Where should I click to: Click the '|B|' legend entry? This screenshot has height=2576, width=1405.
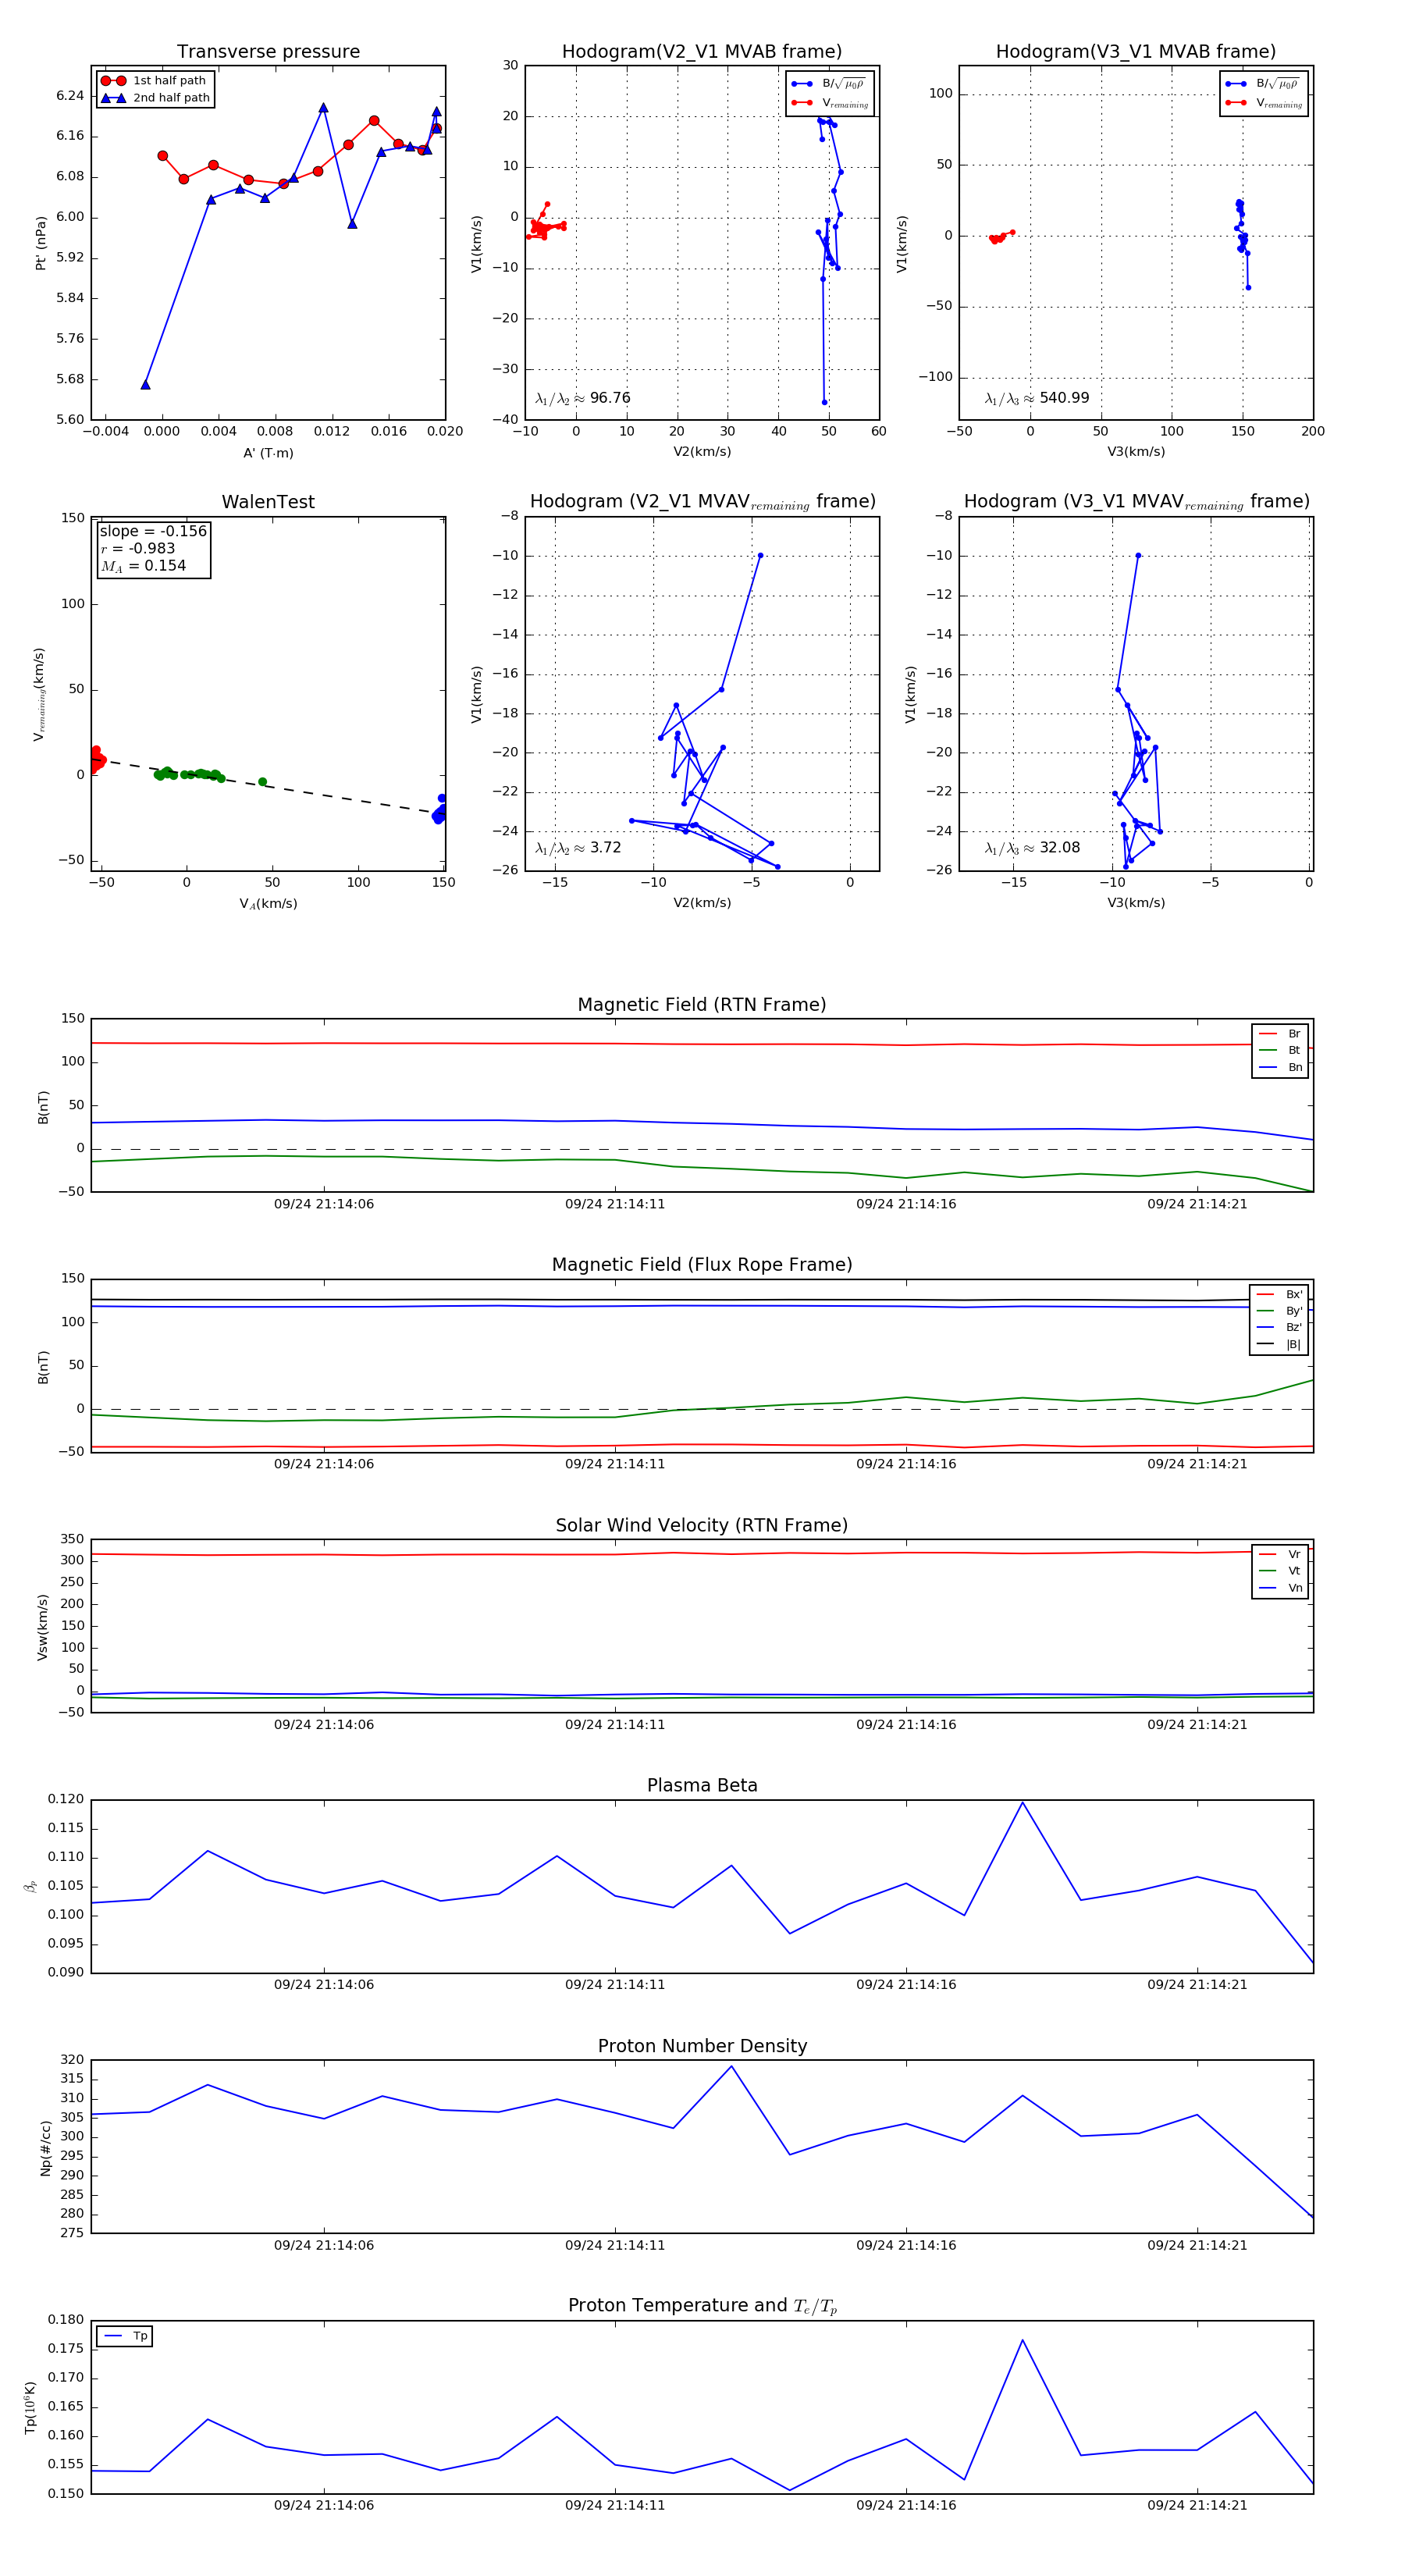click(1279, 1344)
